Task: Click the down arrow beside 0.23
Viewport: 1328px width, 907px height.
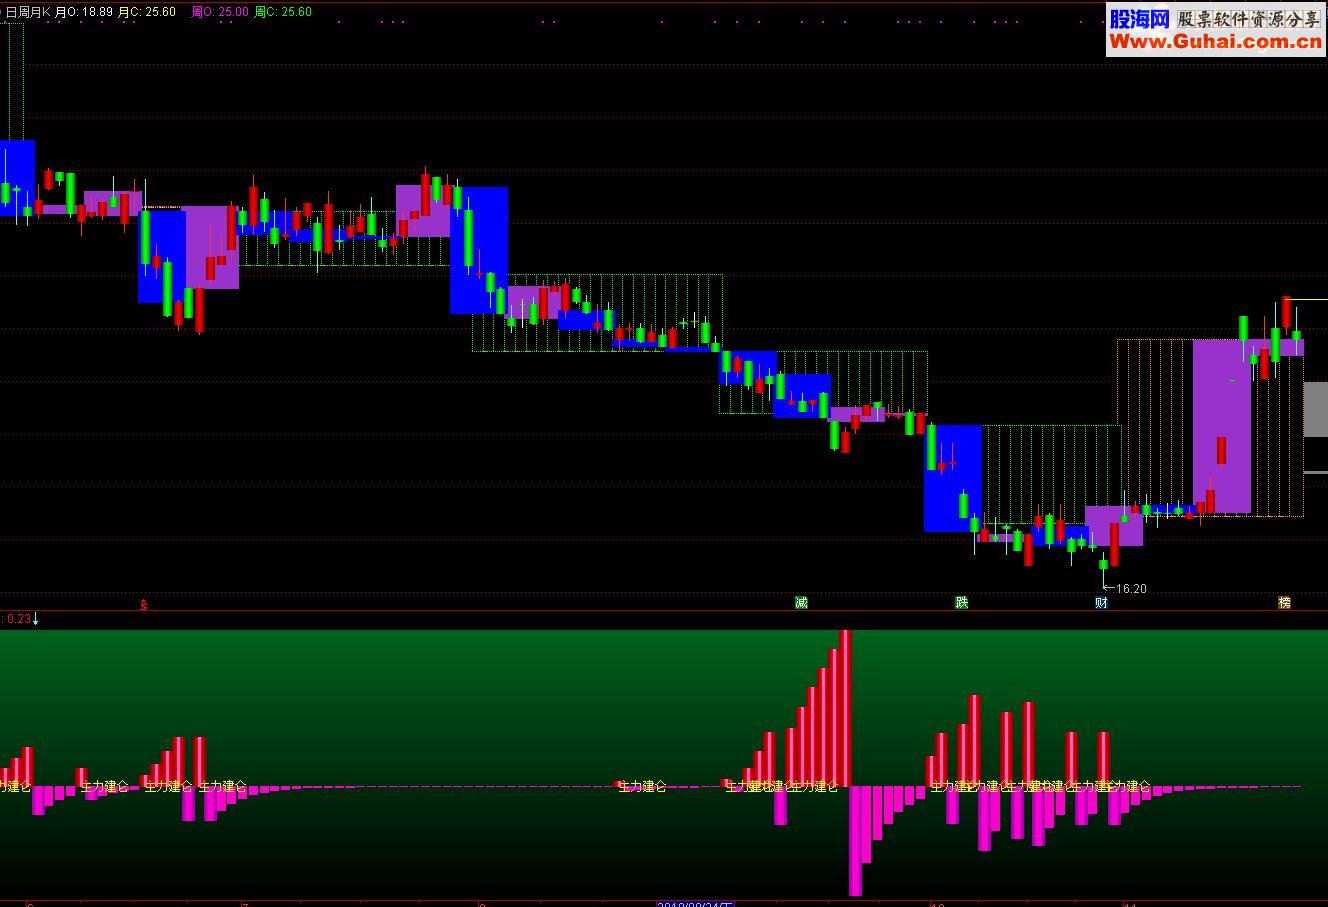Action: (x=35, y=619)
